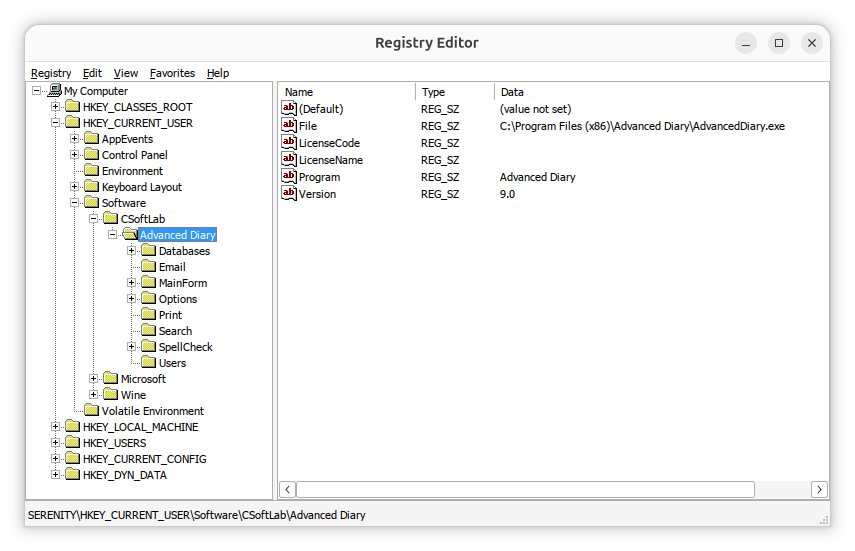Click the Environment folder icon

(92, 170)
